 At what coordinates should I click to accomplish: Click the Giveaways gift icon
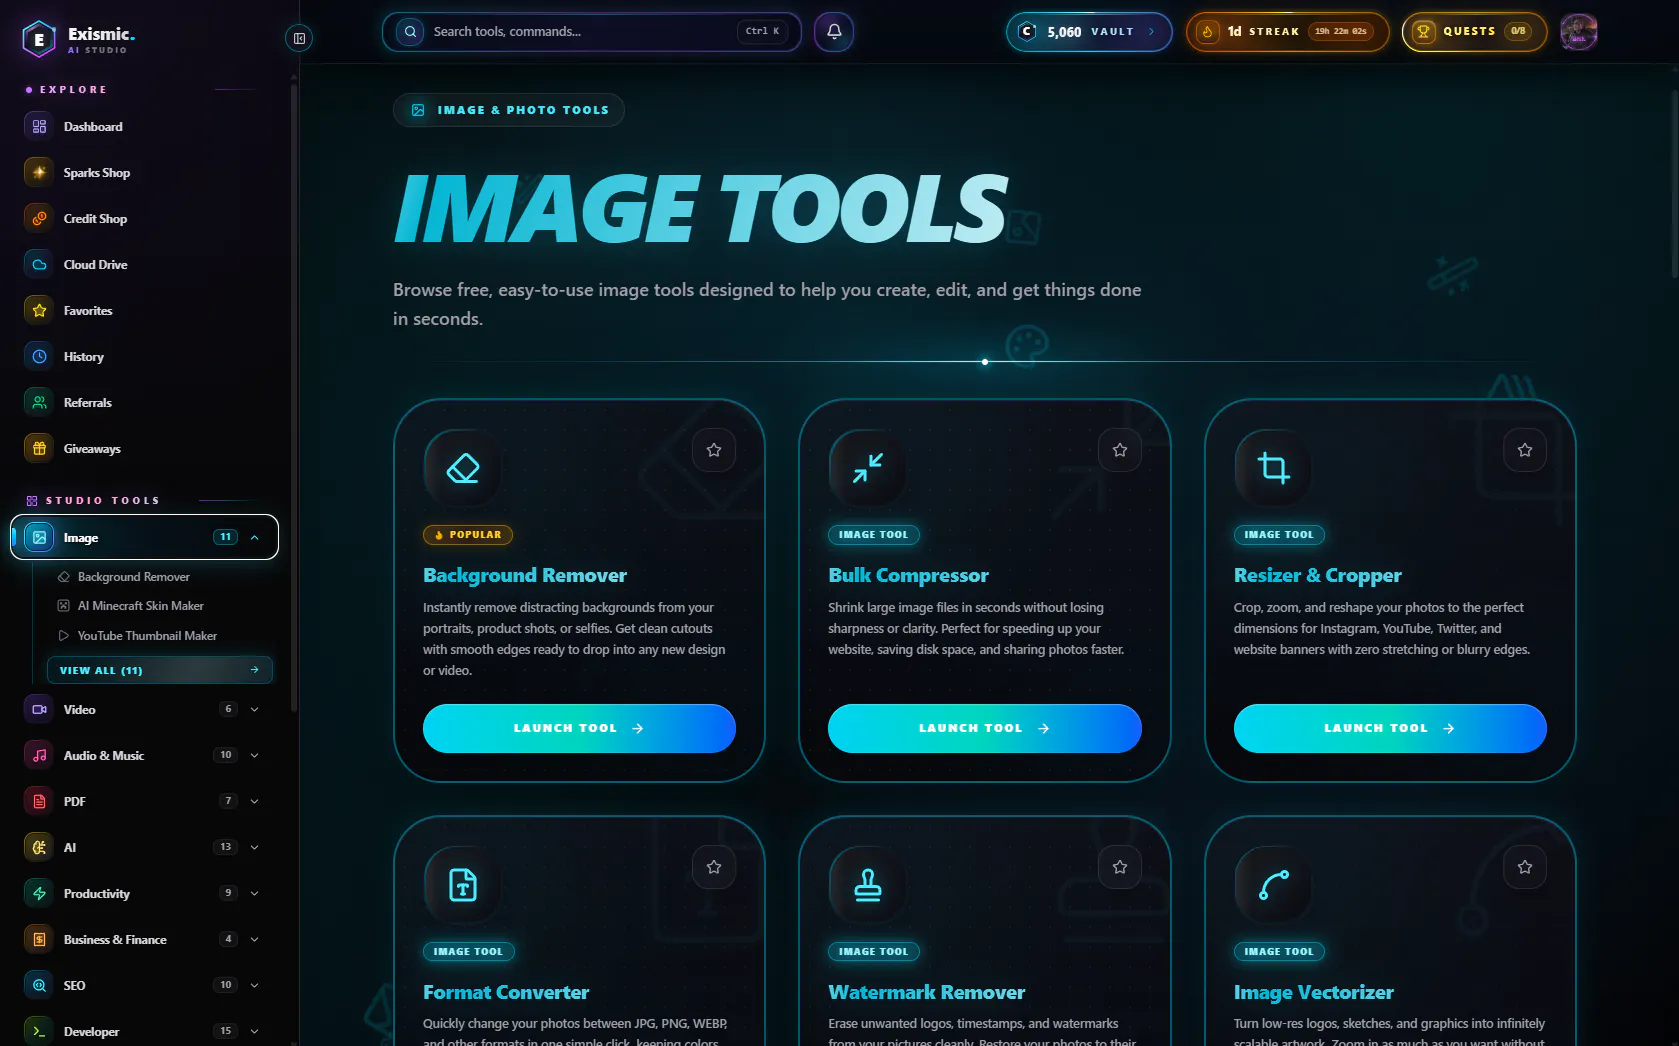(x=39, y=449)
